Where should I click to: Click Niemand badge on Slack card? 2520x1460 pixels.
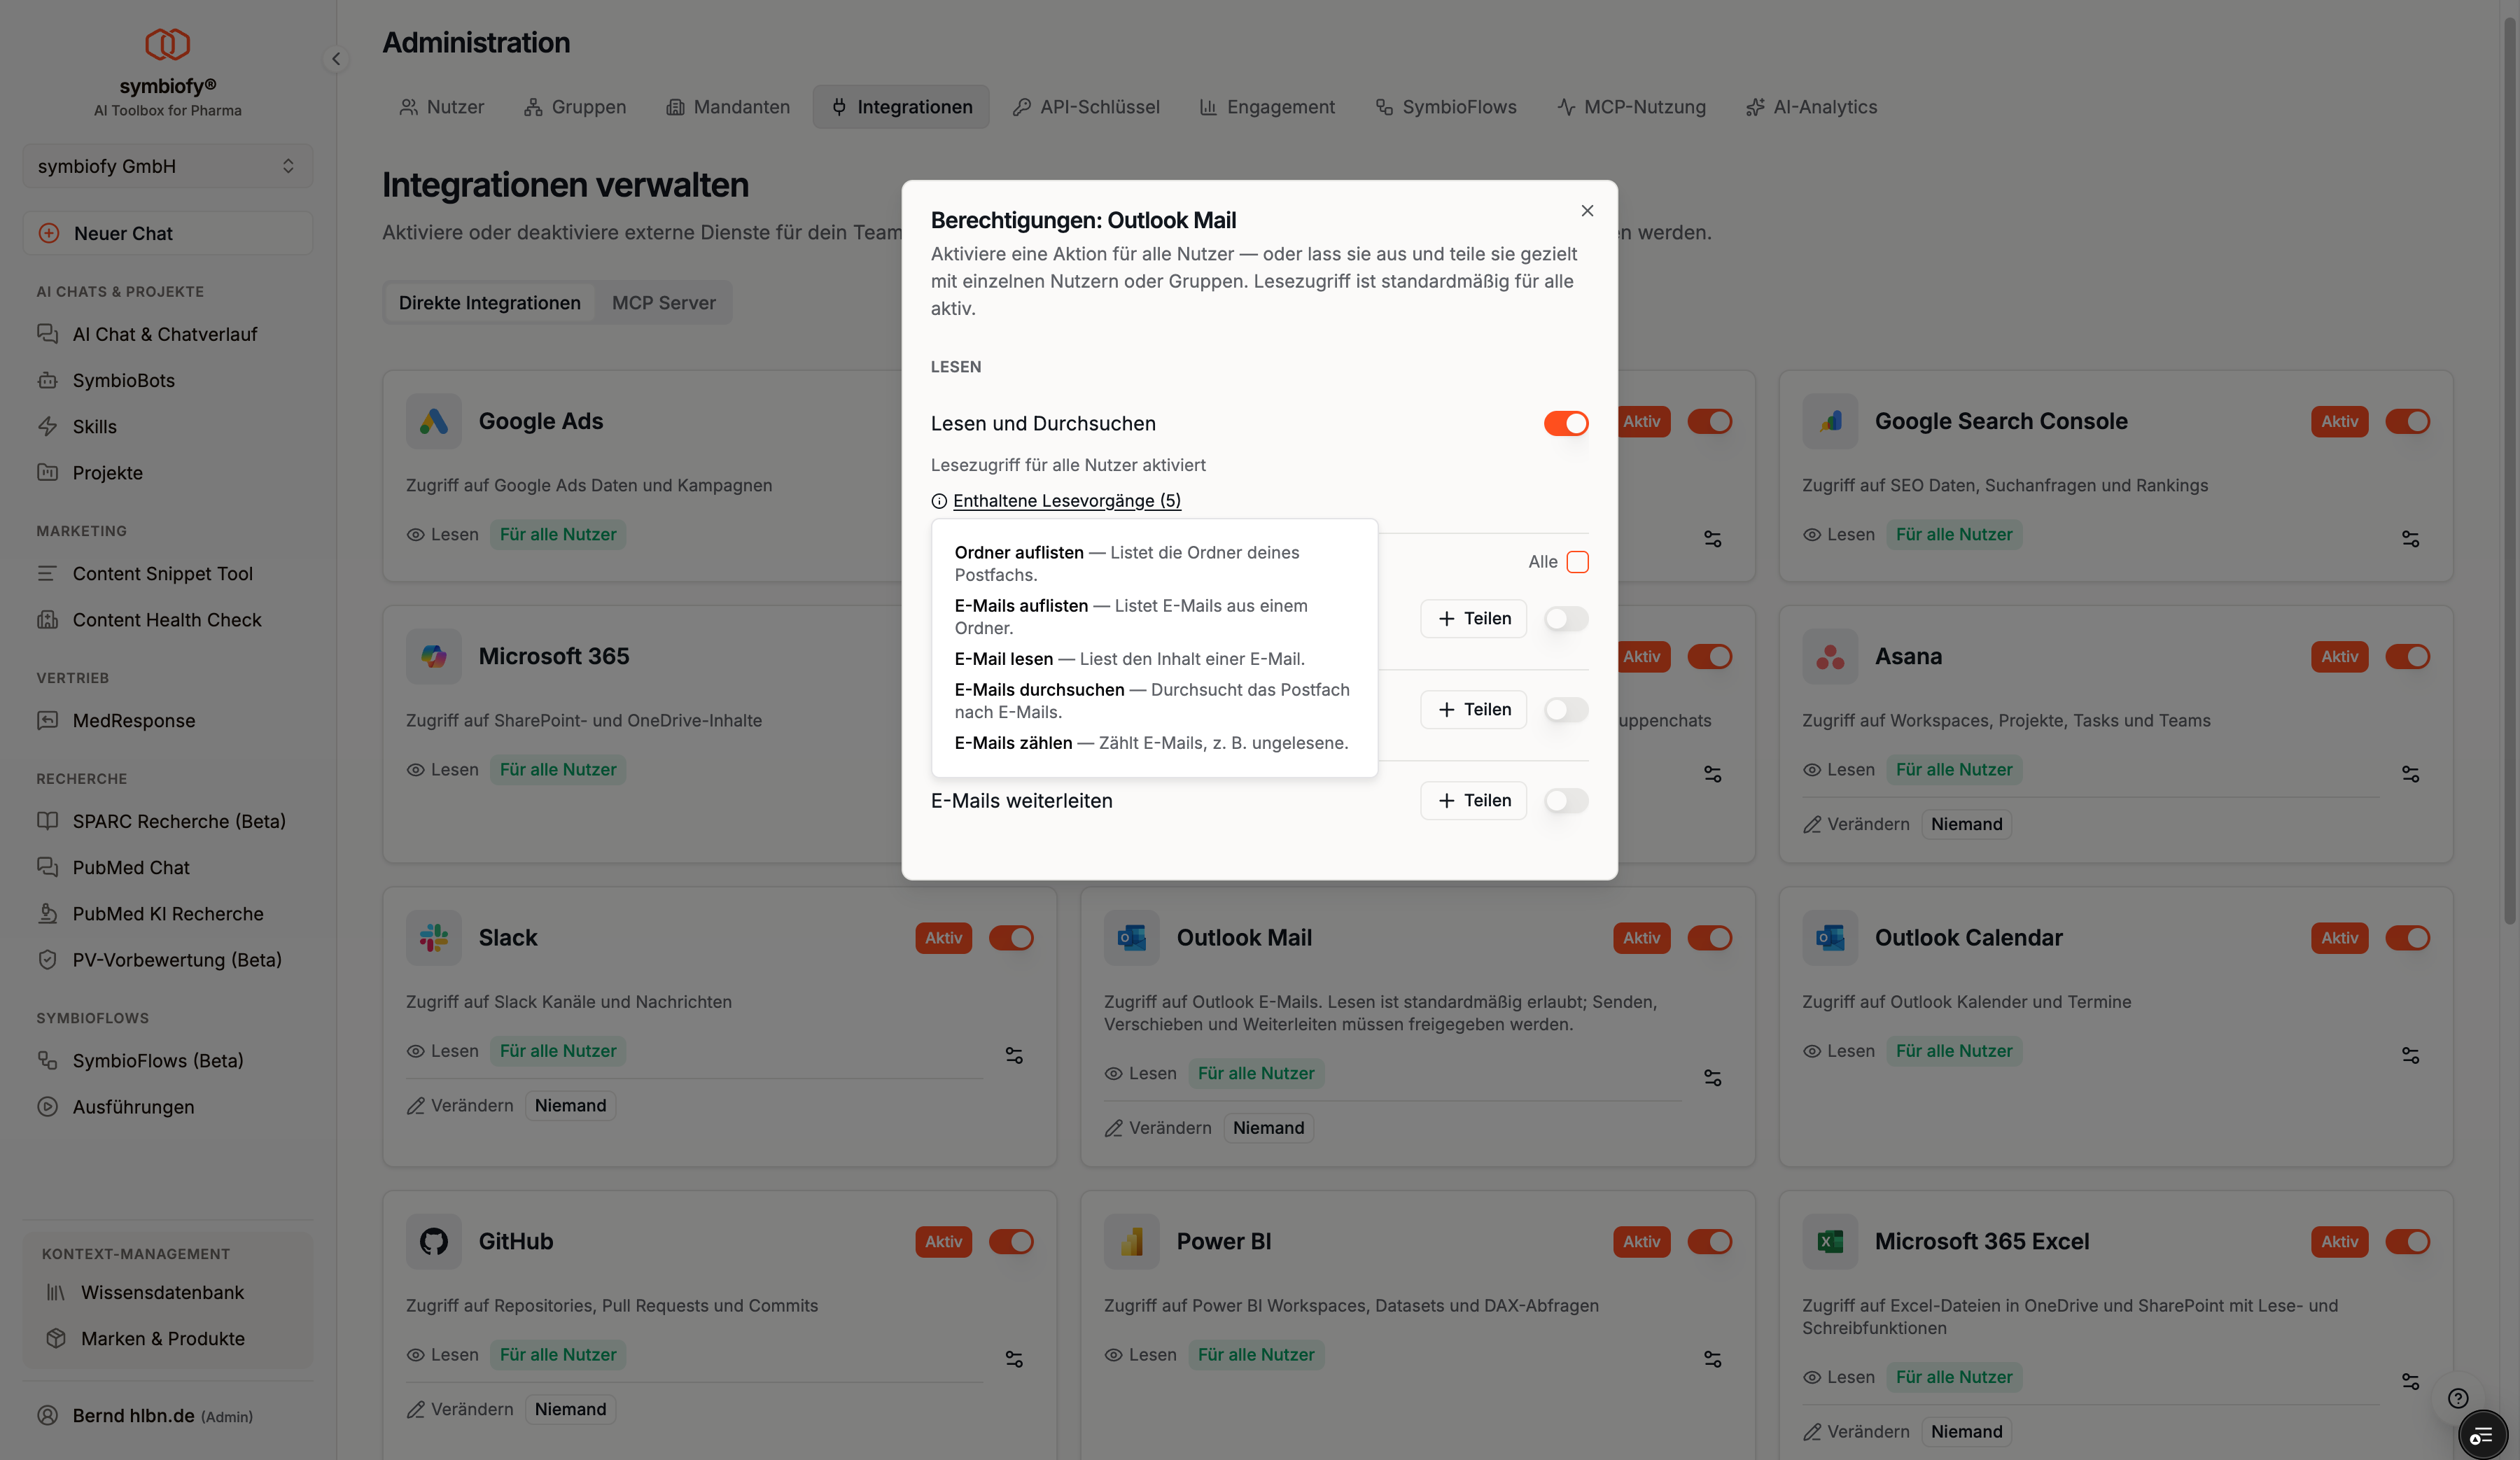570,1105
